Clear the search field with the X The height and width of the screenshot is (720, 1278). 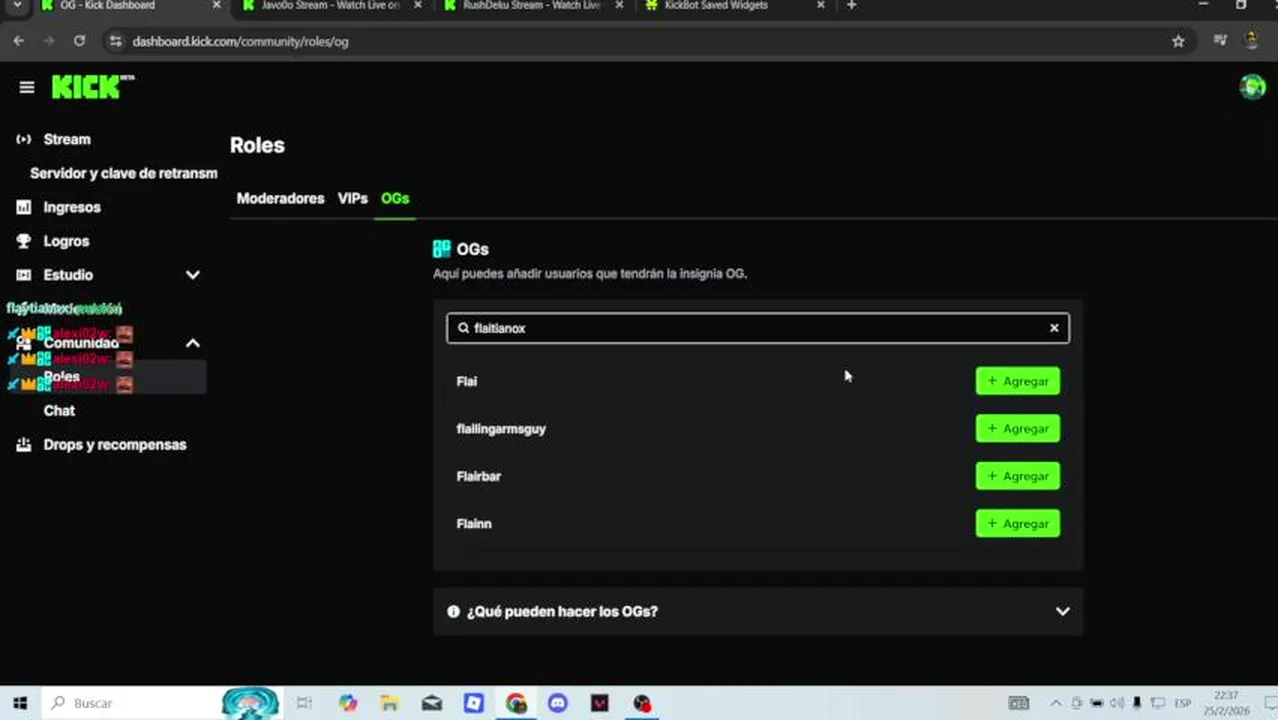[x=1054, y=328]
